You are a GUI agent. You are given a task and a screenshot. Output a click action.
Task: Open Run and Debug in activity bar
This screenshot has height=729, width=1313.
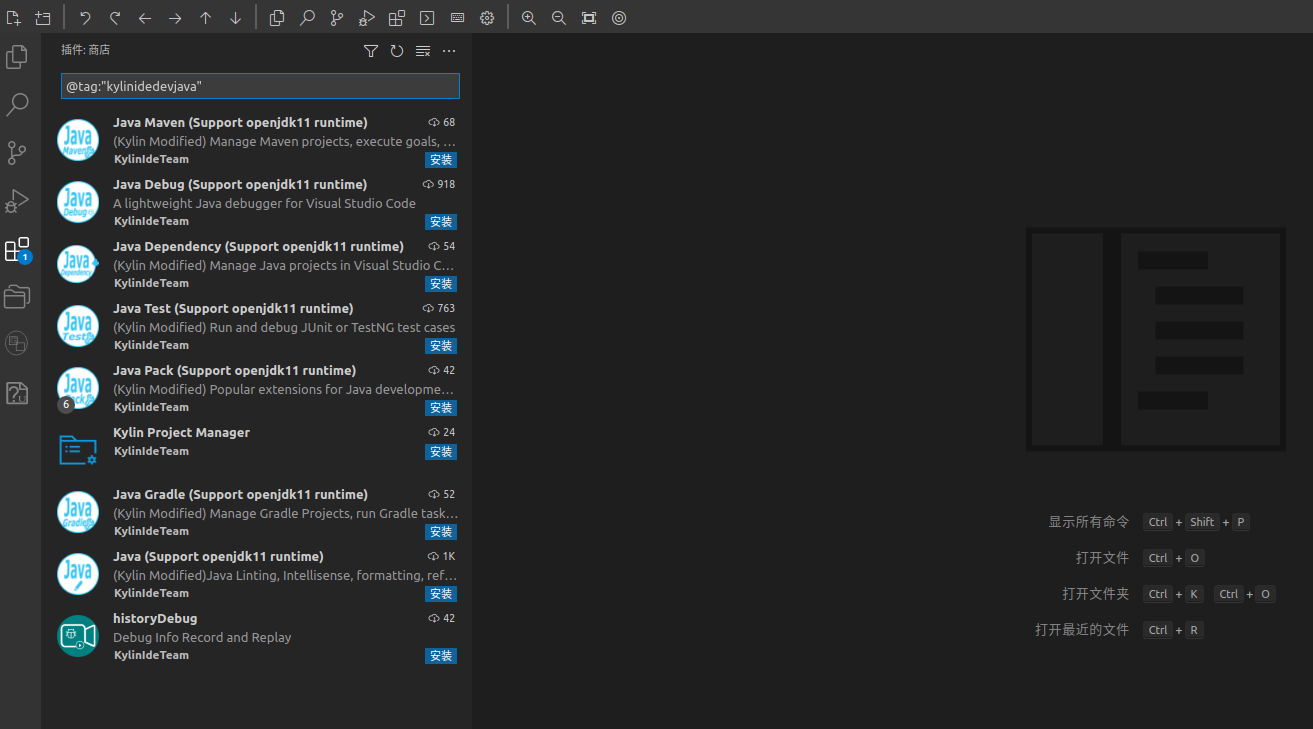[17, 201]
